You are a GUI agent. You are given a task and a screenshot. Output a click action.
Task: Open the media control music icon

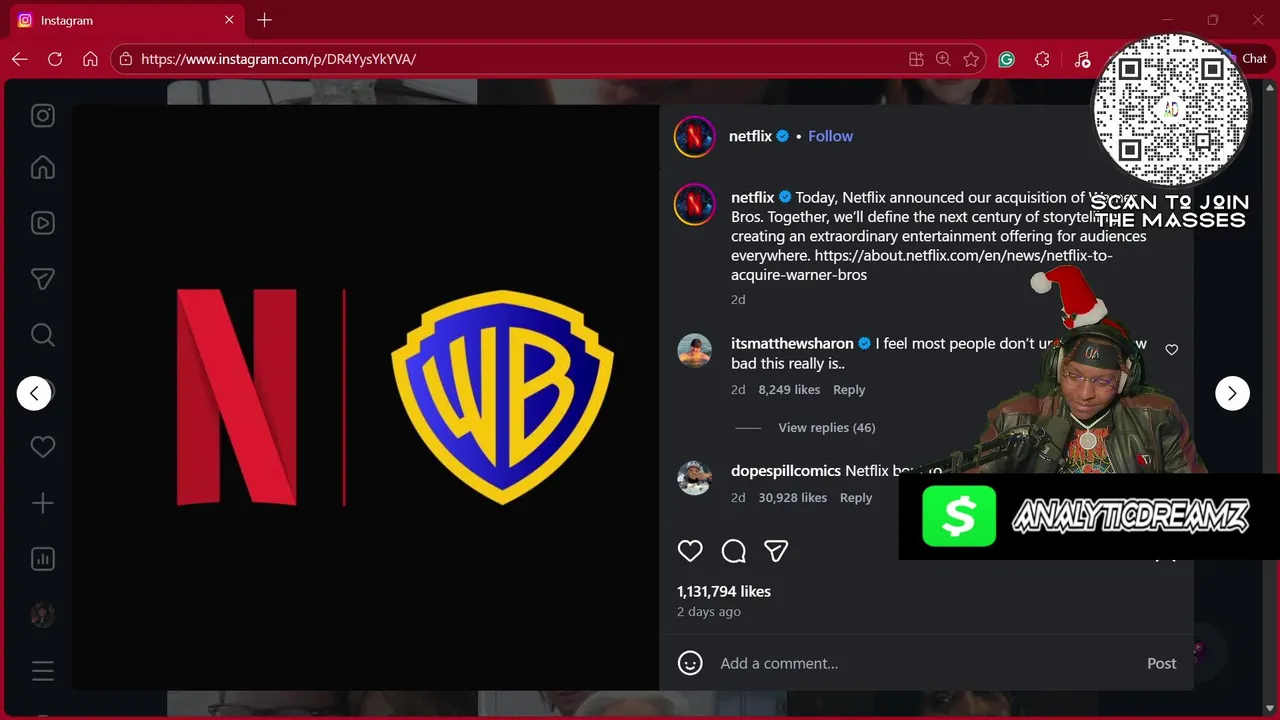pos(1082,59)
